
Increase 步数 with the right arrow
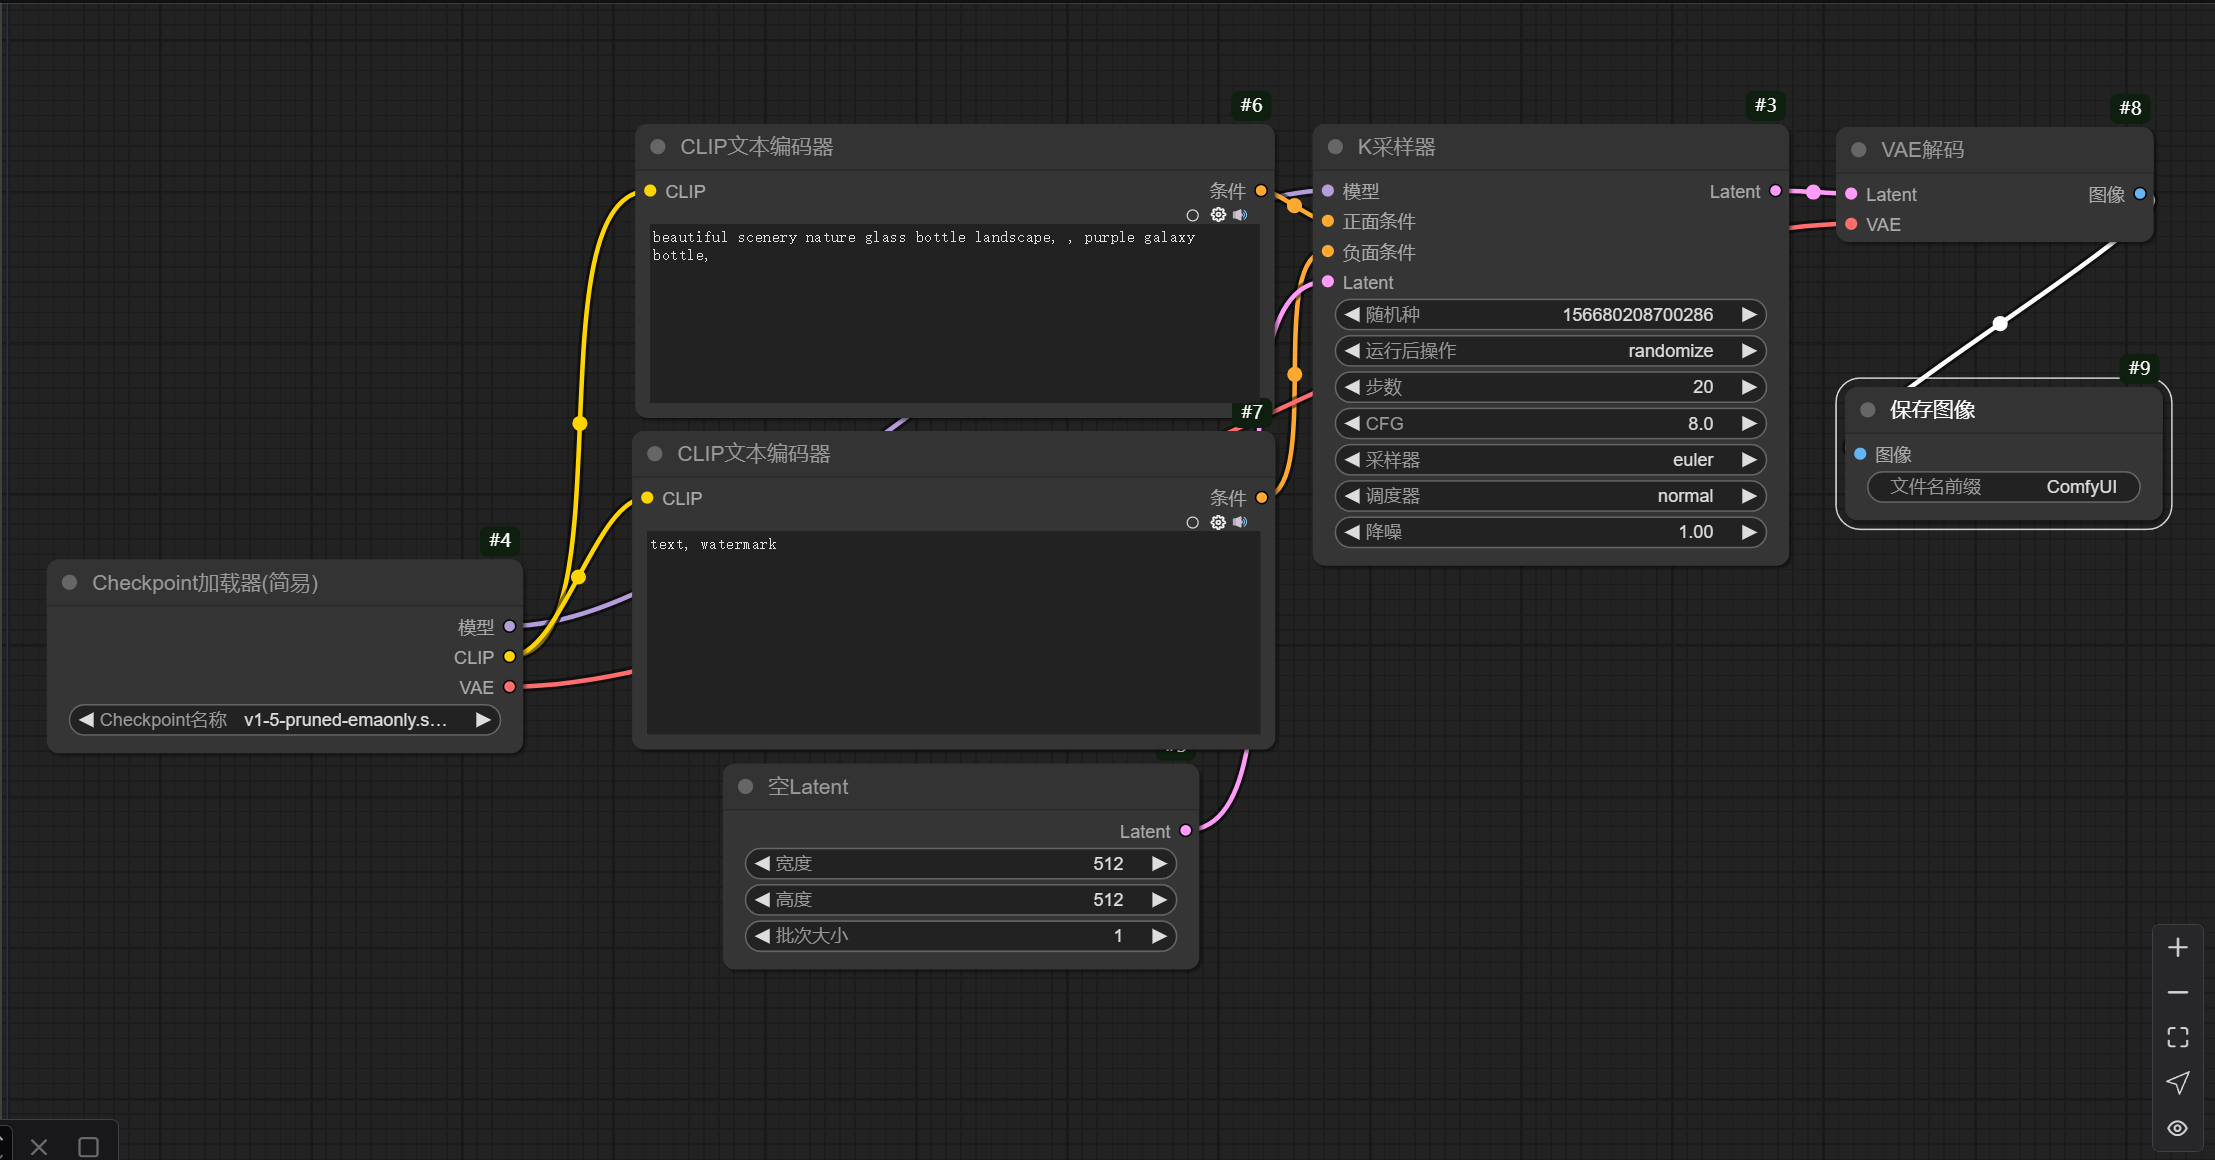coord(1749,387)
